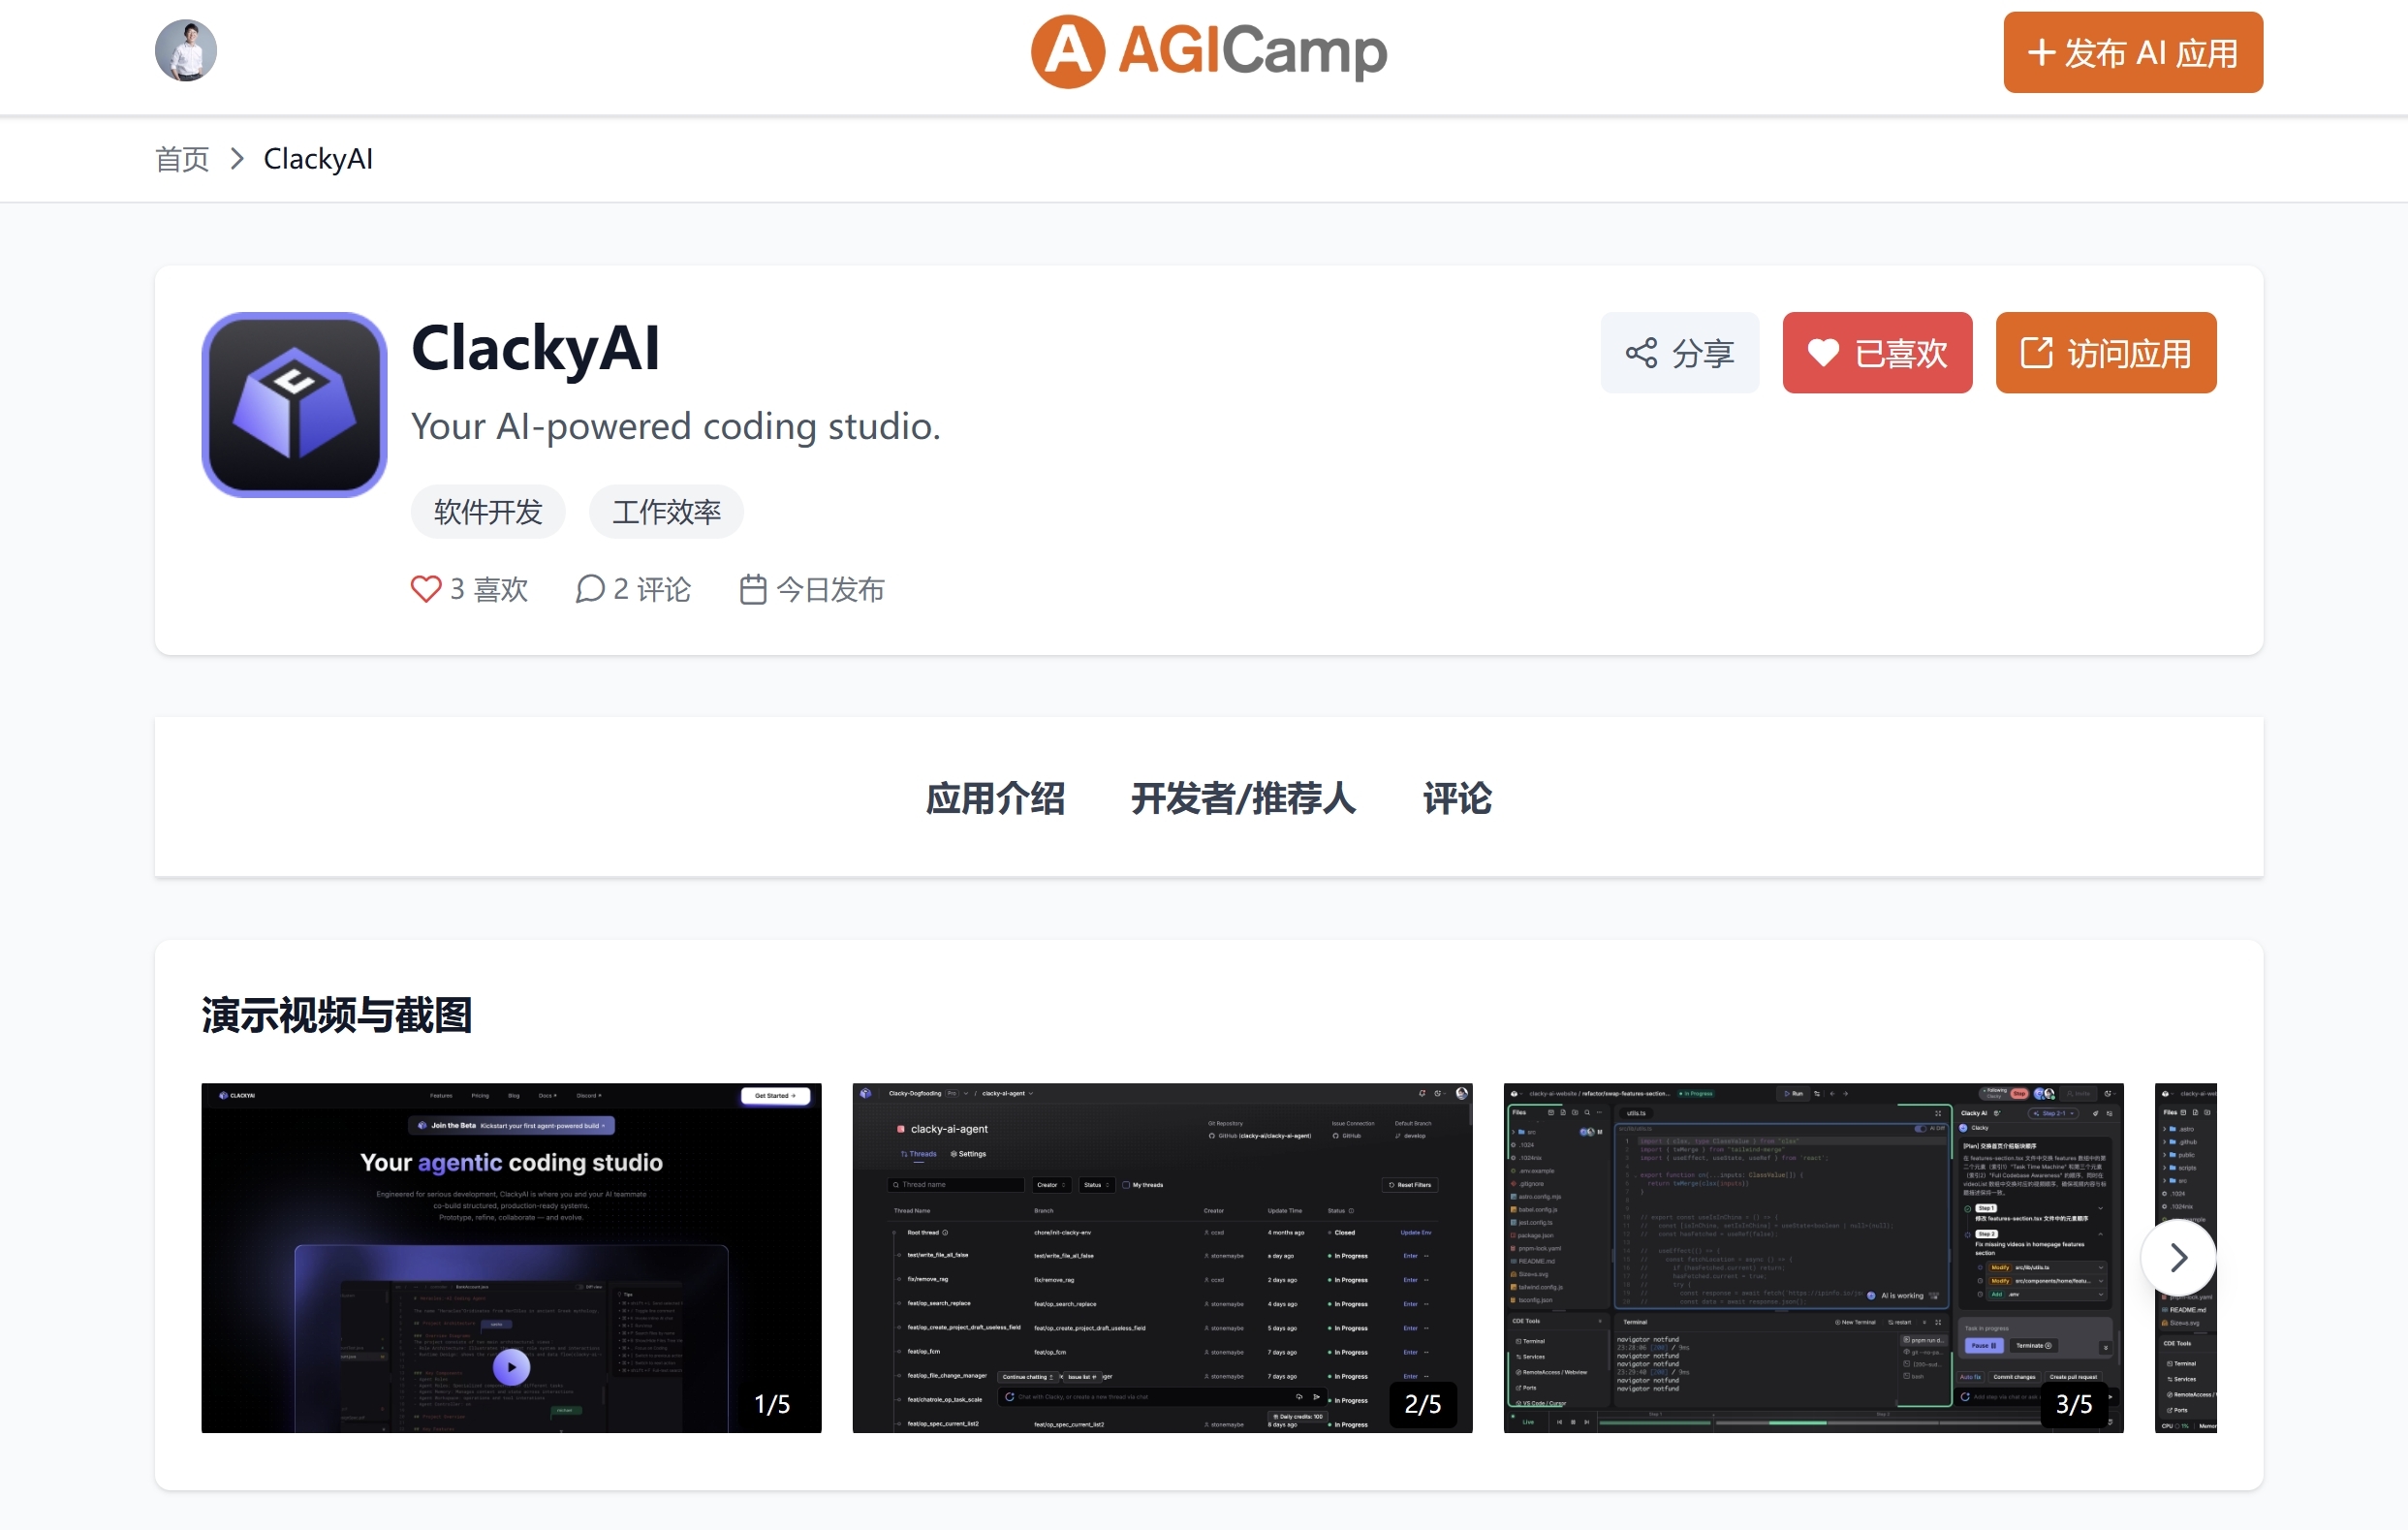This screenshot has height=1530, width=2408.
Task: Select the 软件开发 tag
Action: pos(488,512)
